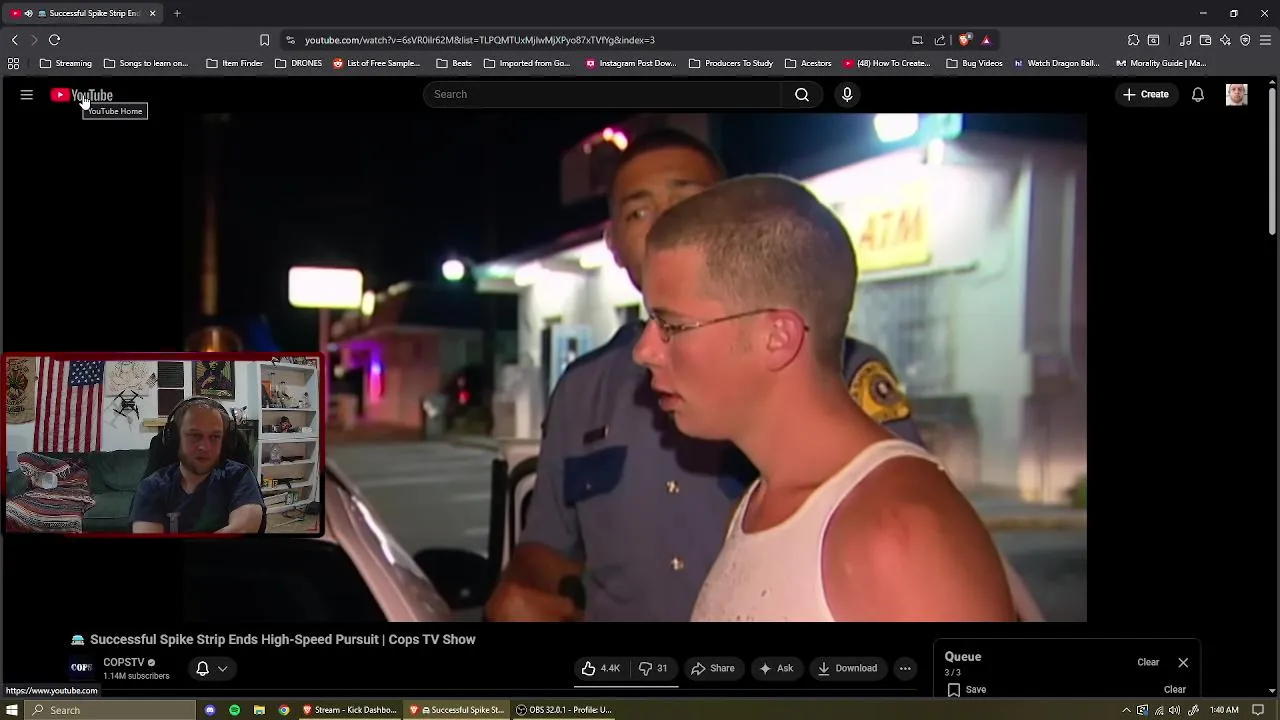Image resolution: width=1280 pixels, height=720 pixels.
Task: Open the Streaming bookmarks folder
Action: [66, 63]
